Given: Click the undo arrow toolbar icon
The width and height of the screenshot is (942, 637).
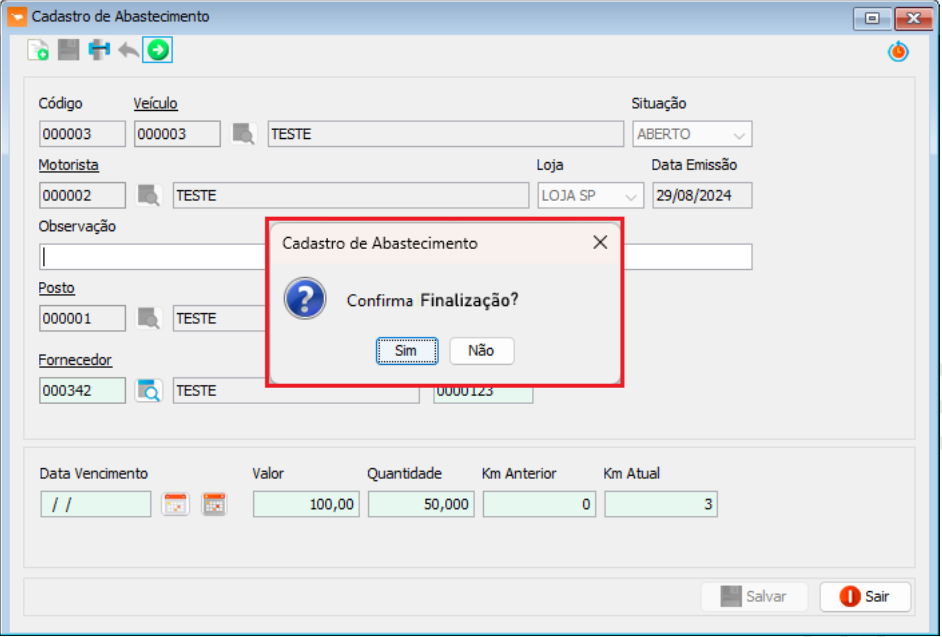Looking at the screenshot, I should point(128,50).
